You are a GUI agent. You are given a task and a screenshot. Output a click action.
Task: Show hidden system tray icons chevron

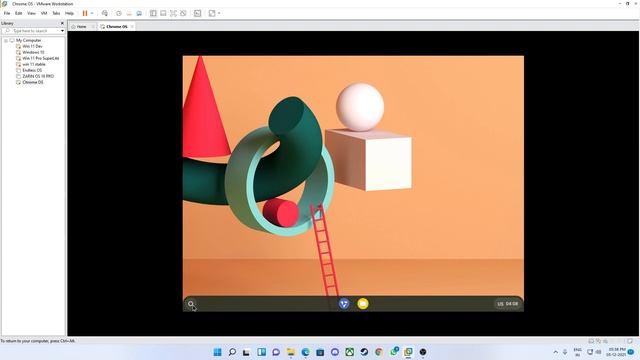(556, 352)
